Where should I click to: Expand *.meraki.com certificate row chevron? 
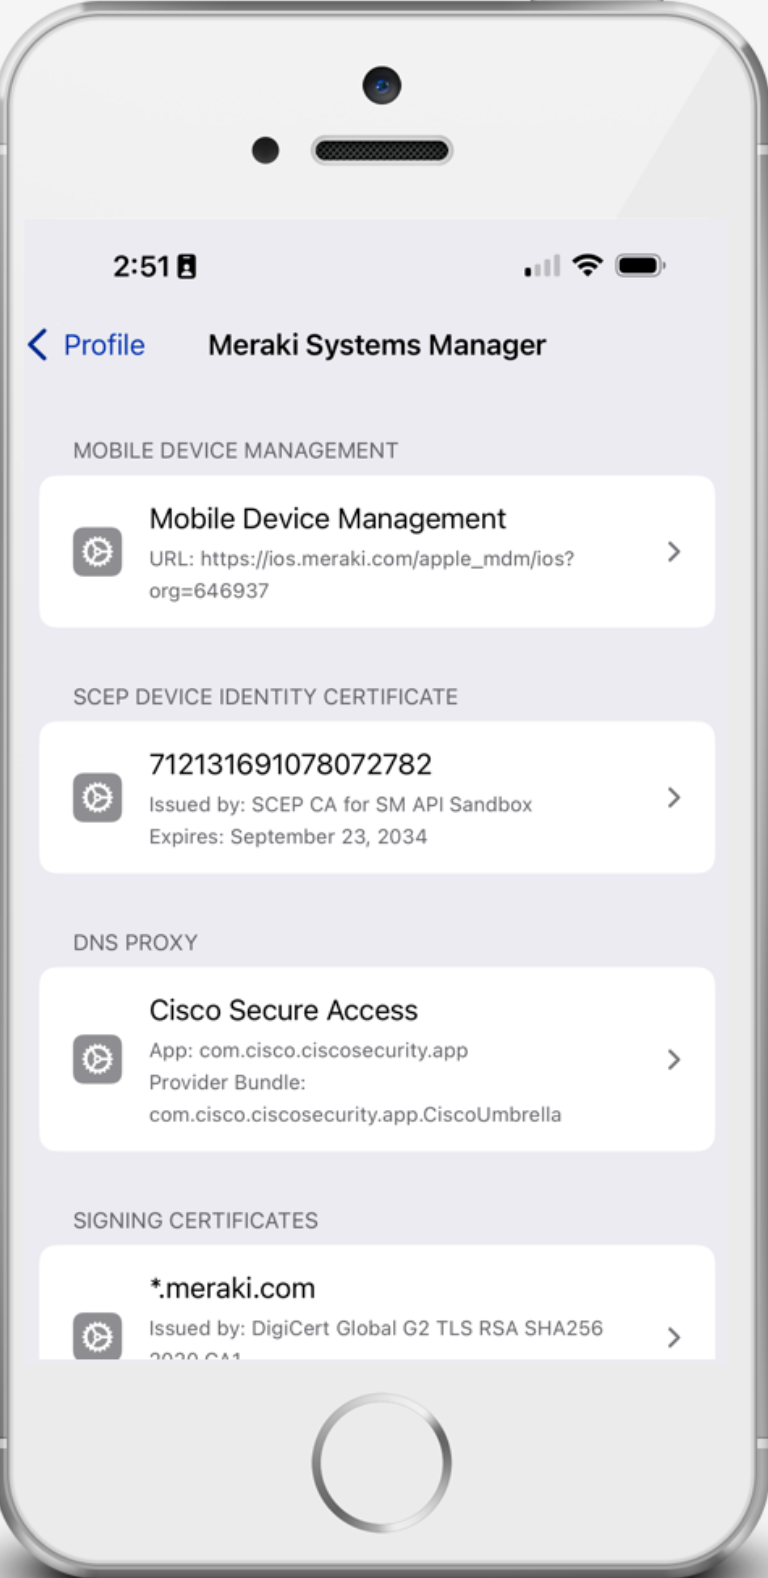pos(674,1337)
